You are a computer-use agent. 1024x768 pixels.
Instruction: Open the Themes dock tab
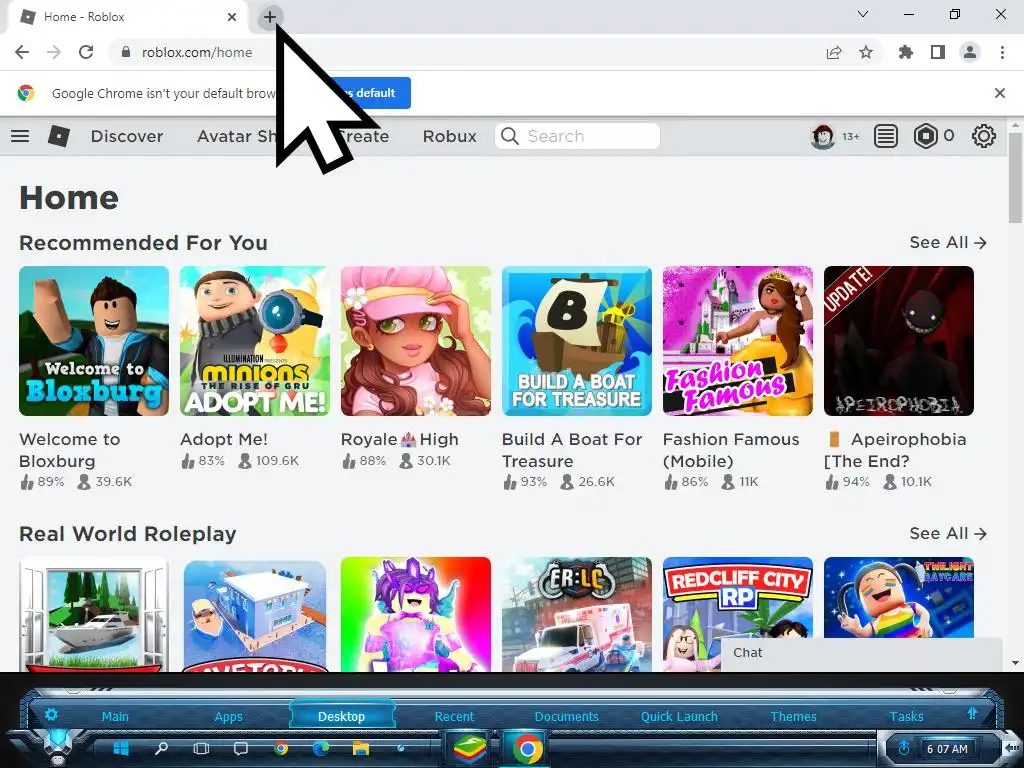click(793, 716)
